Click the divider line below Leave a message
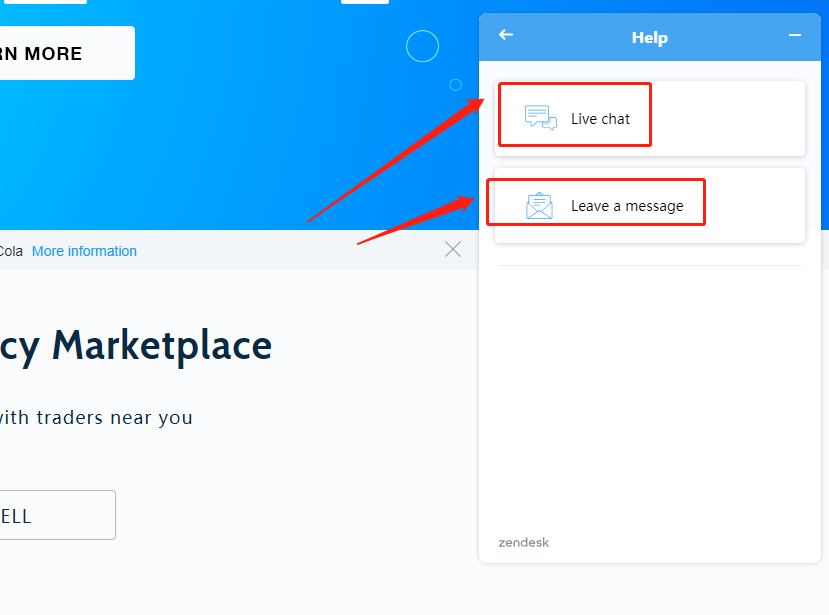The height and width of the screenshot is (615, 829). (650, 266)
